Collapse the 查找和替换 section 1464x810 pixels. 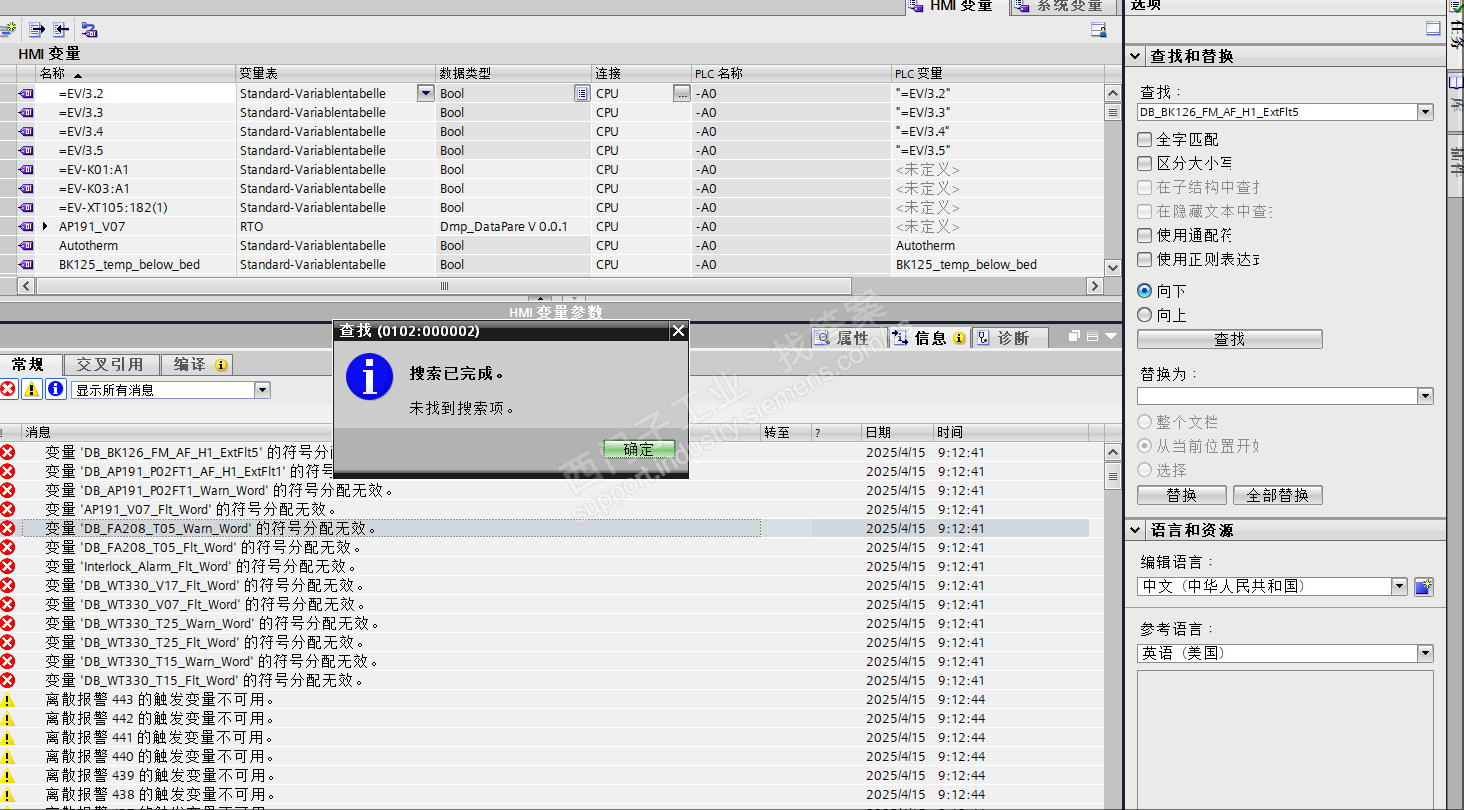(1136, 57)
